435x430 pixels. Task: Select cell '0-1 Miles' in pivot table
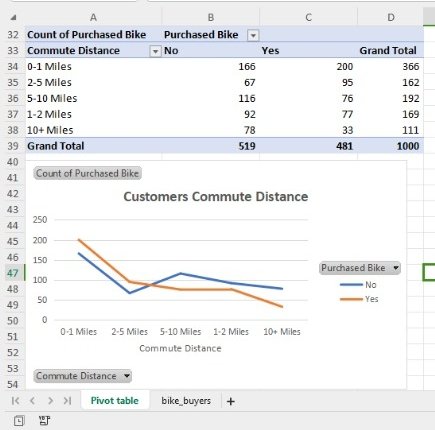[x=93, y=67]
